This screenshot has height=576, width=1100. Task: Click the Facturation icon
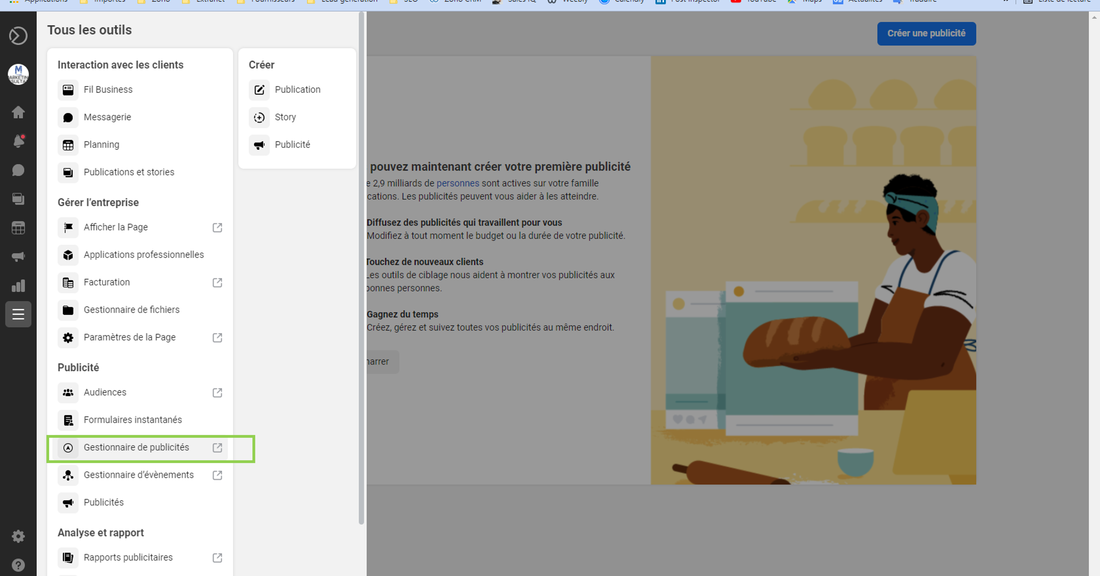(x=68, y=282)
